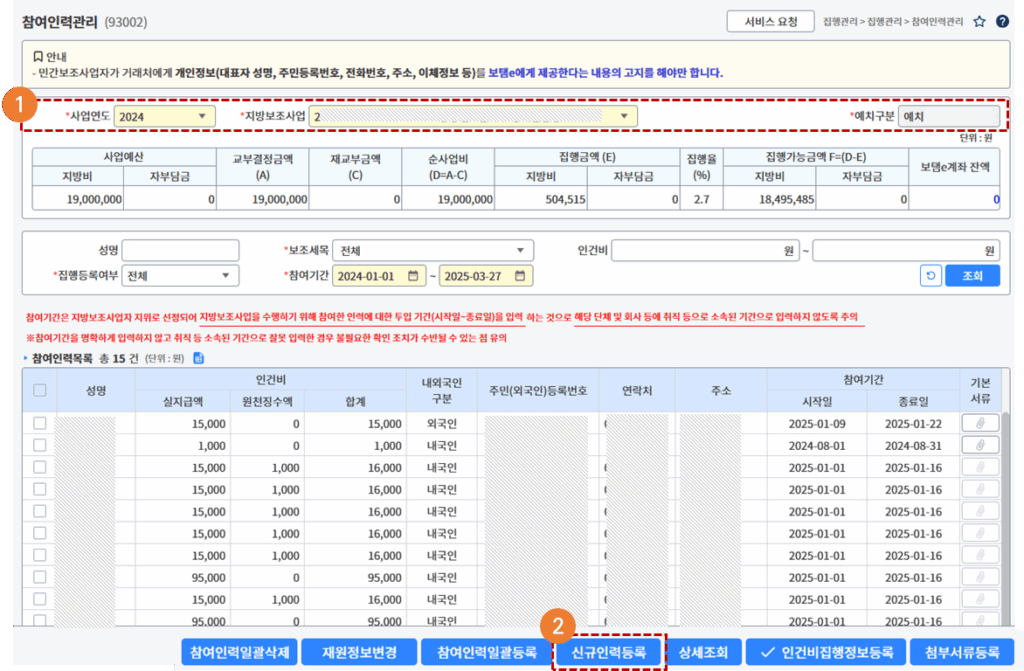Viewport: 1024px width, 671px height.
Task: Click 신규인력등록 button
Action: (x=609, y=652)
